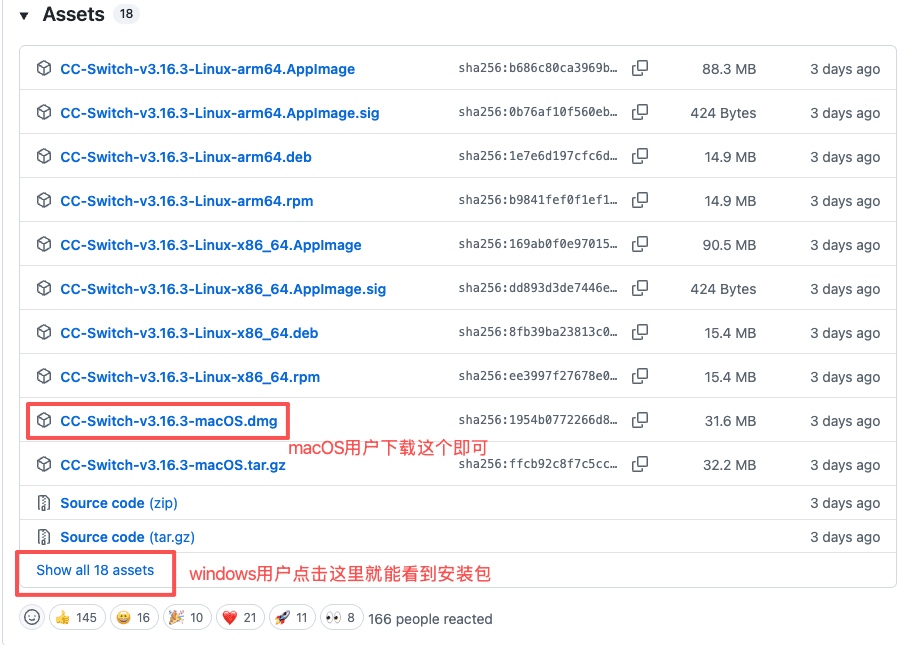Click package icon beside Linux-arm64.AppImage

tap(44, 68)
